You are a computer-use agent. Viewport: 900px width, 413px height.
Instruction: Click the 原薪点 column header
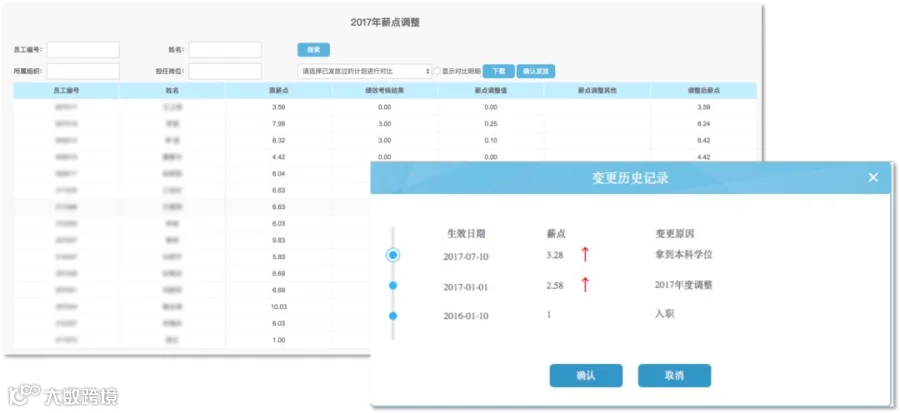point(278,91)
